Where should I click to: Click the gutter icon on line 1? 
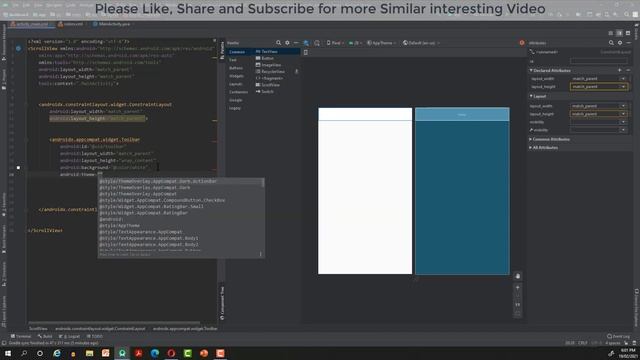(x=18, y=48)
